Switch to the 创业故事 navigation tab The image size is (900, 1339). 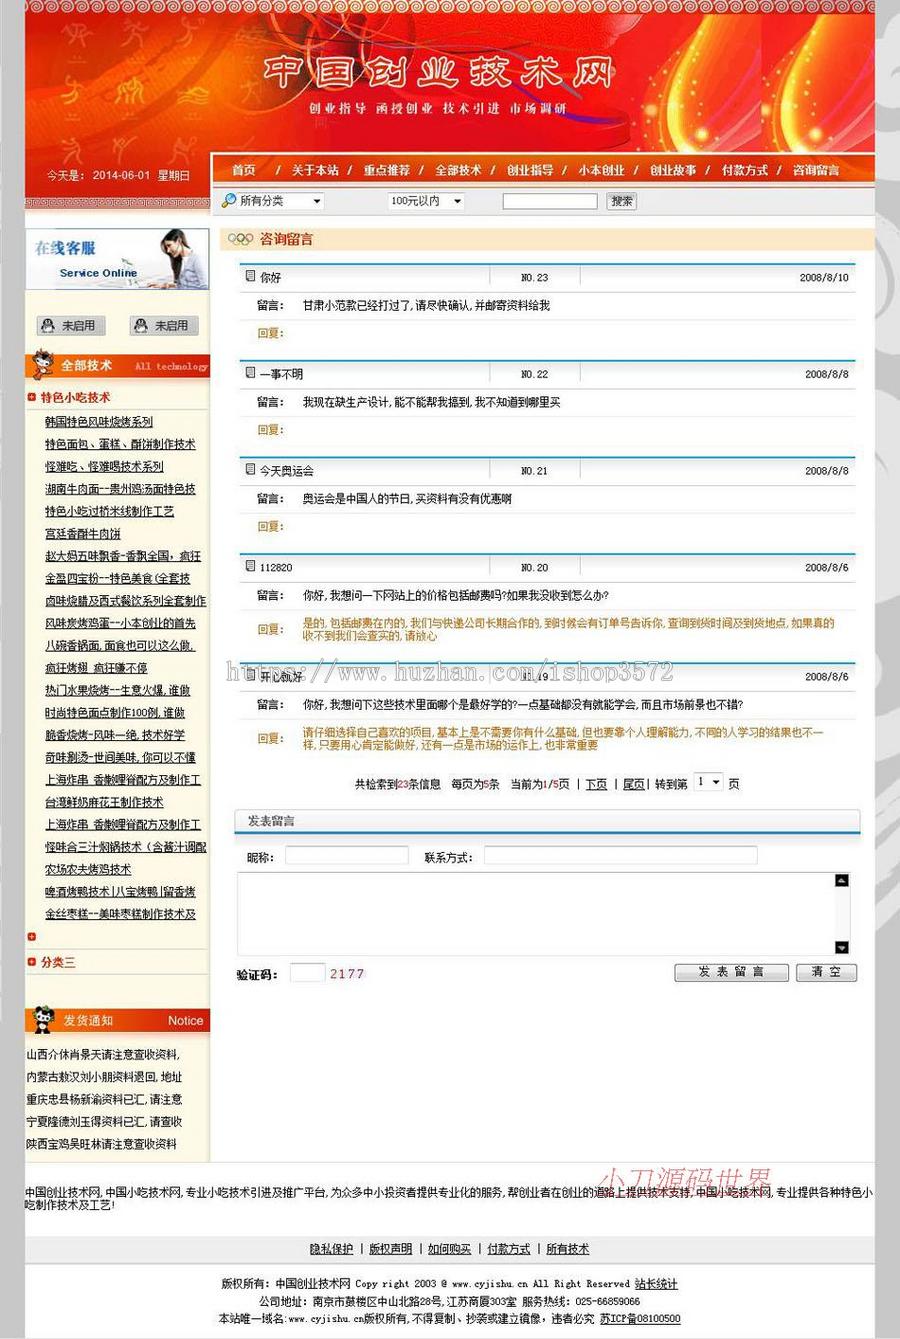point(674,170)
